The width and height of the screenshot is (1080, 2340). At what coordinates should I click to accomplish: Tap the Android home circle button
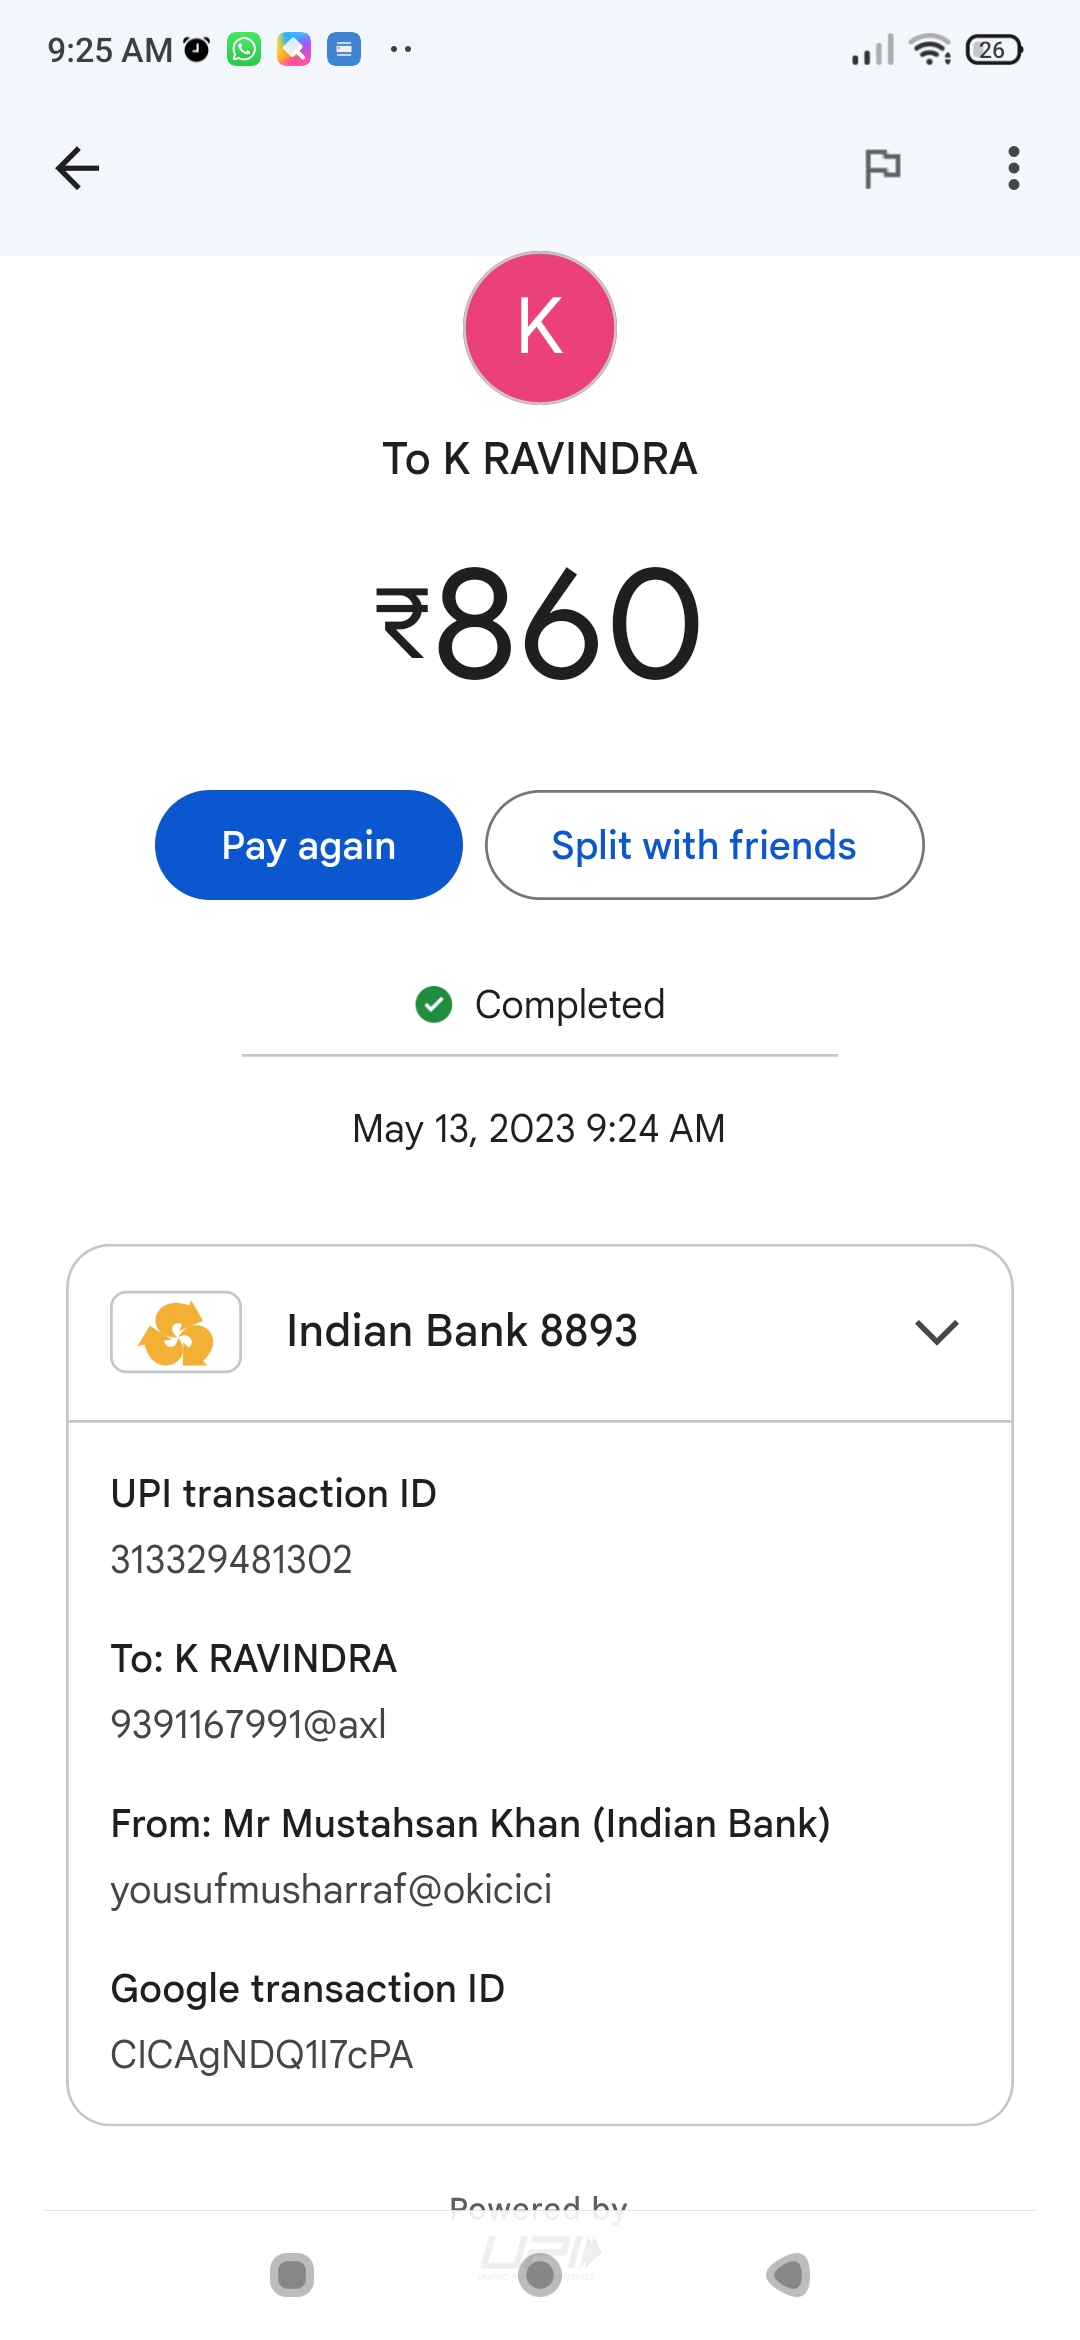coord(540,2275)
